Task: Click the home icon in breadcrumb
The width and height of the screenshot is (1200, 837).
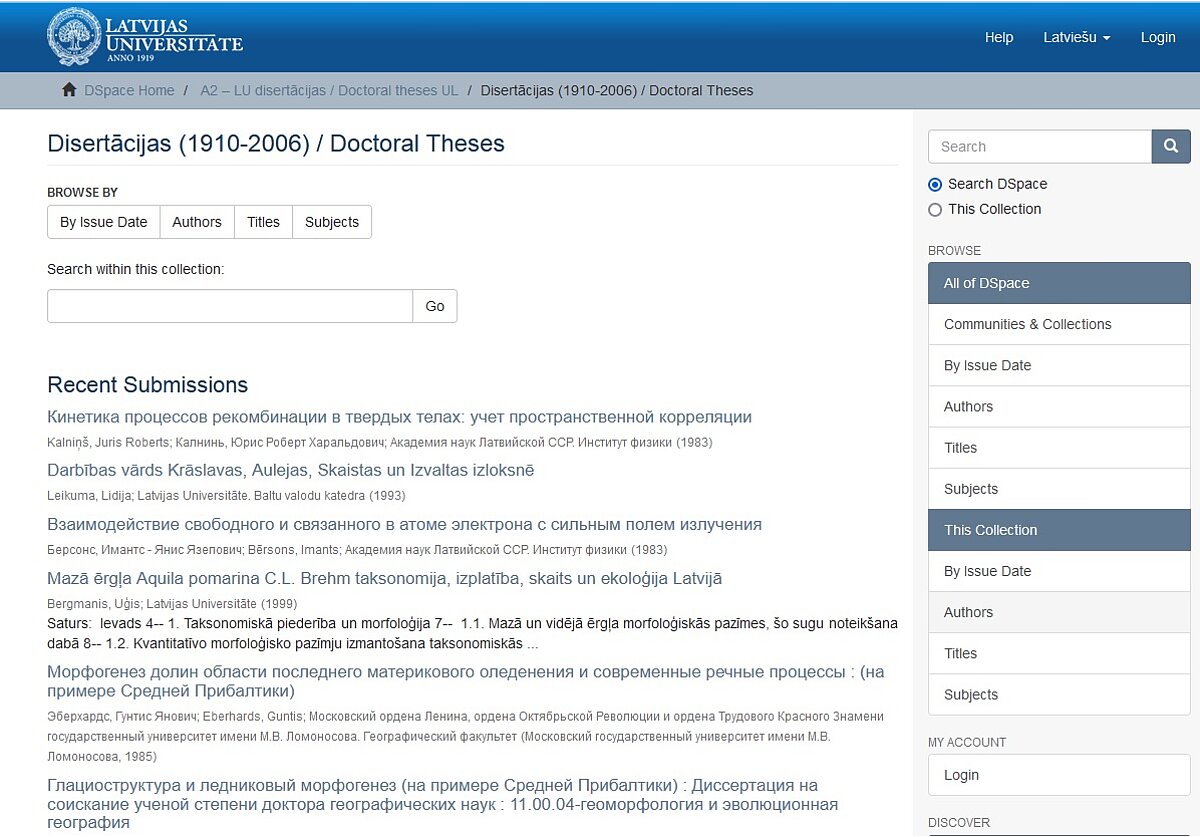Action: click(x=69, y=90)
